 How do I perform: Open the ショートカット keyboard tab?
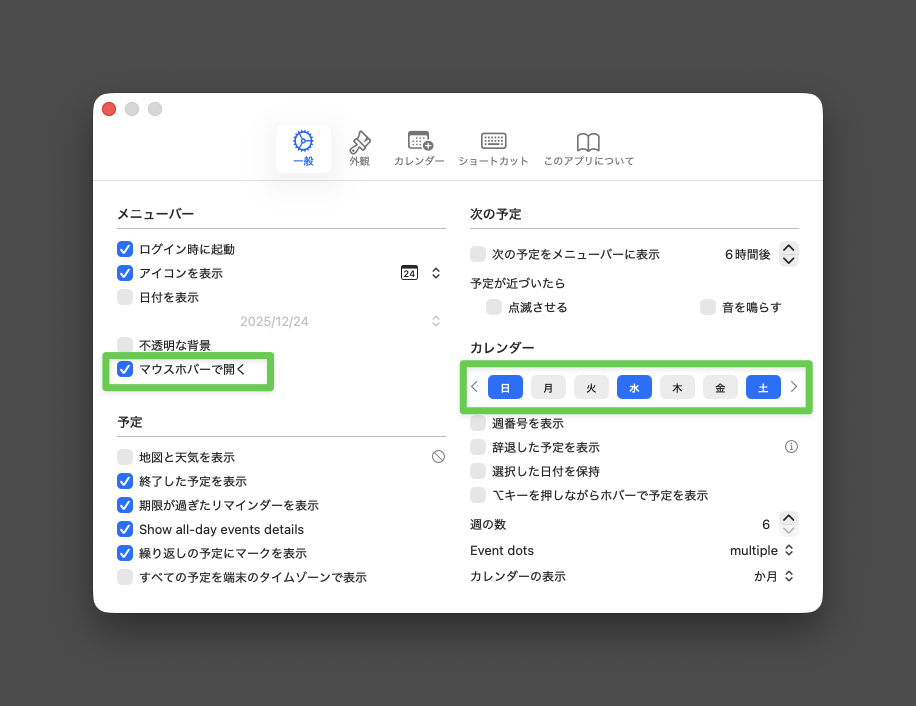(x=493, y=148)
